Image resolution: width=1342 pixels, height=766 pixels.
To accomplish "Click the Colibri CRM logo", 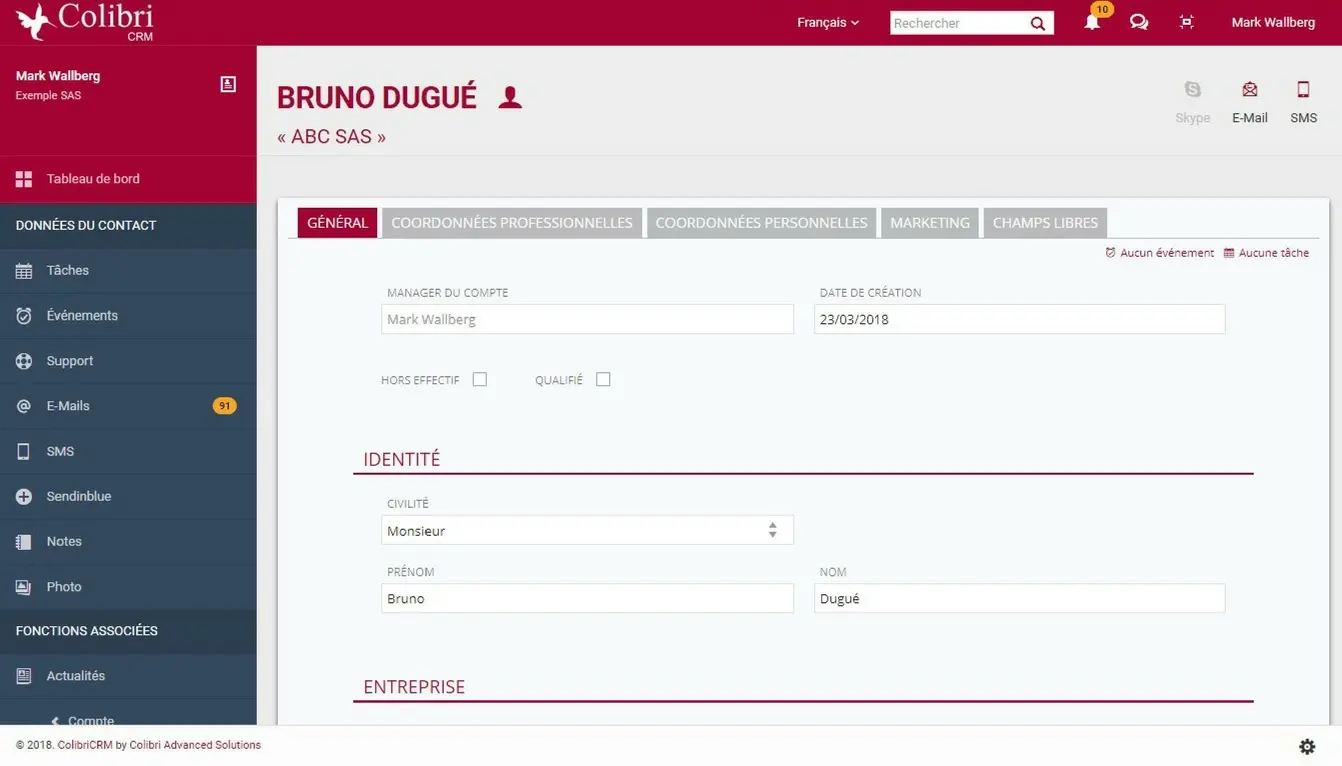I will (x=85, y=22).
